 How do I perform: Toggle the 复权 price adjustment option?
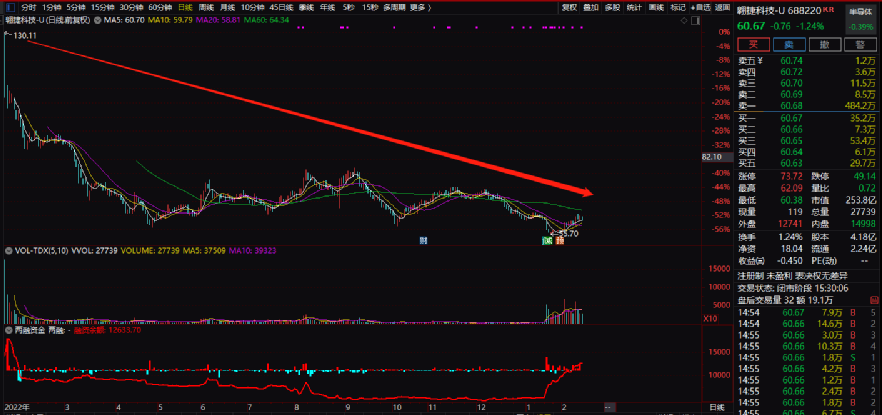(x=569, y=6)
